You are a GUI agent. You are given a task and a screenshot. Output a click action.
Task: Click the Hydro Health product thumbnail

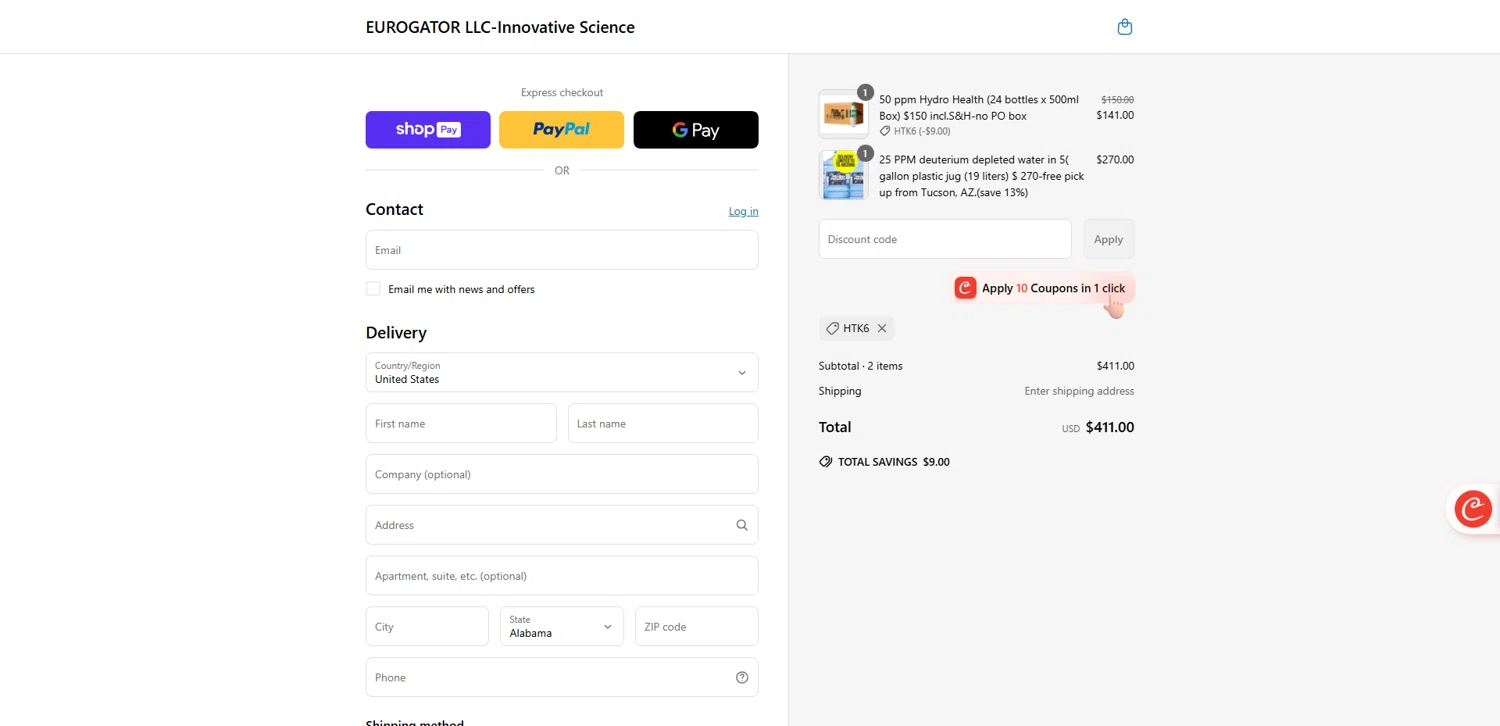point(843,114)
